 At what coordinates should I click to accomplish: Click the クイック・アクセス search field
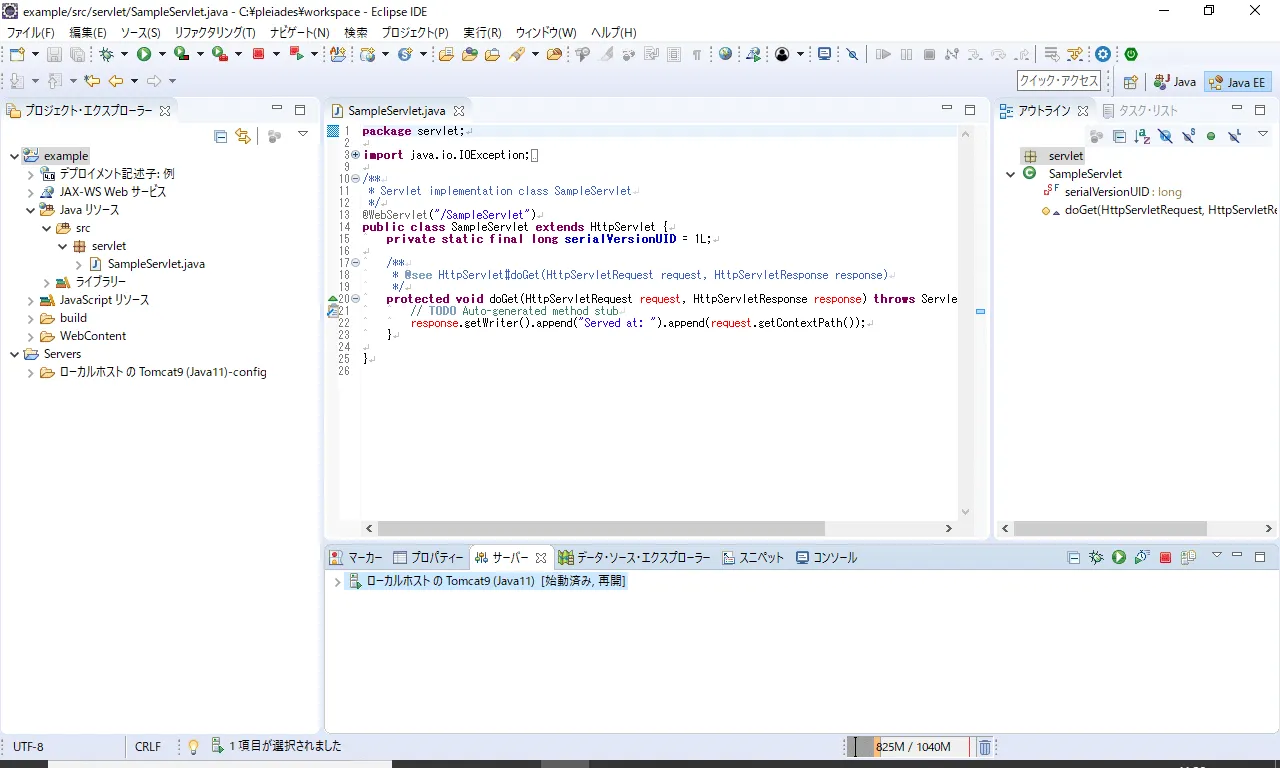click(1059, 81)
